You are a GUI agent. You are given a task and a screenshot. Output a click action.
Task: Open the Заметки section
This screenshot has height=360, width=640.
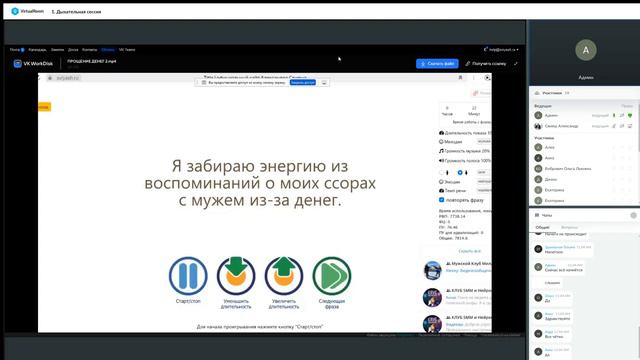[58, 50]
